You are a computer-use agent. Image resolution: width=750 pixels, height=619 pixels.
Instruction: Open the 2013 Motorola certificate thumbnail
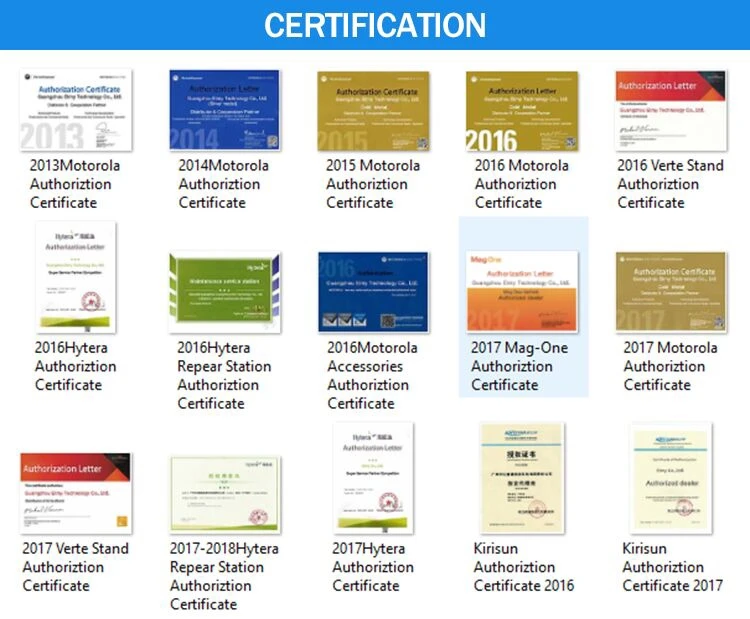(76, 110)
